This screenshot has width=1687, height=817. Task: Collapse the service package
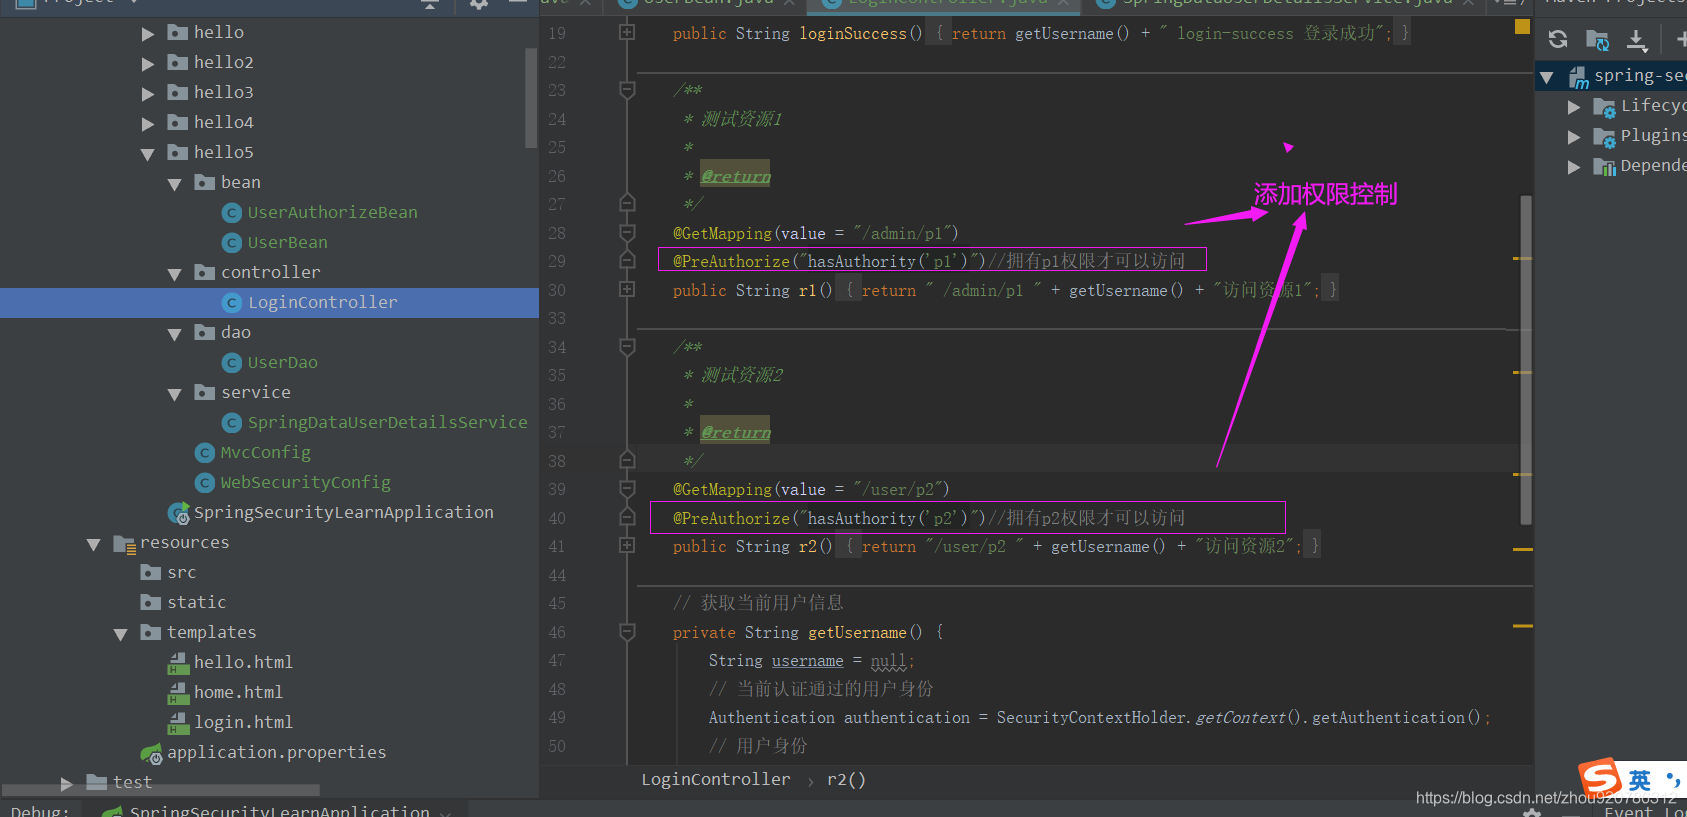175,394
